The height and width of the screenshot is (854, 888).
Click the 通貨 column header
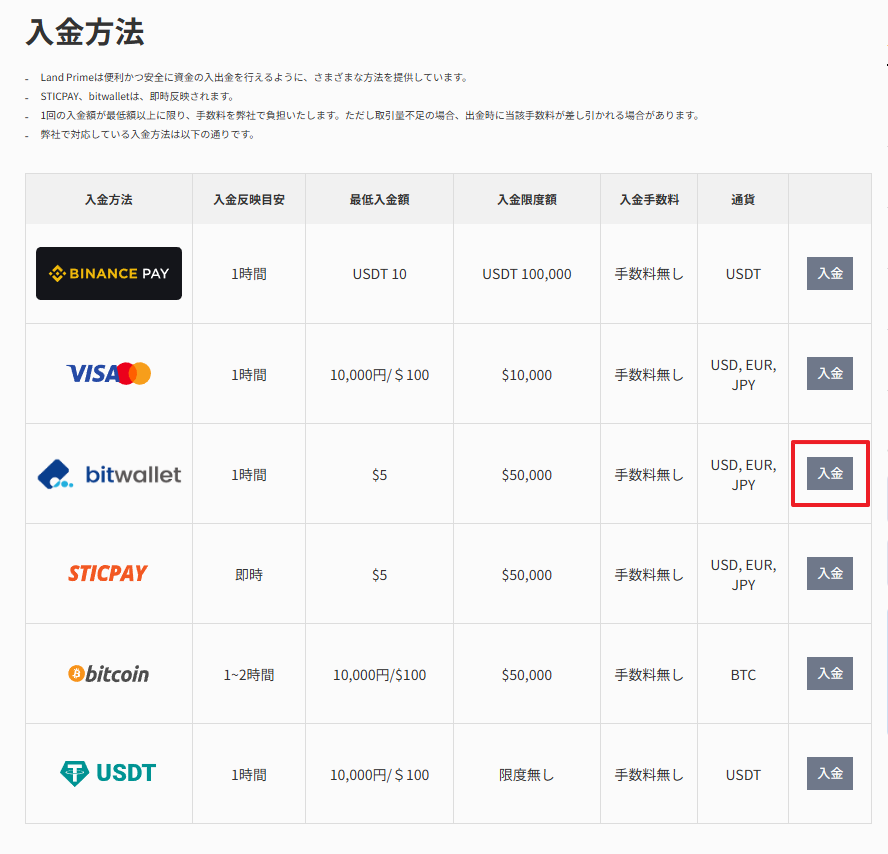(742, 199)
